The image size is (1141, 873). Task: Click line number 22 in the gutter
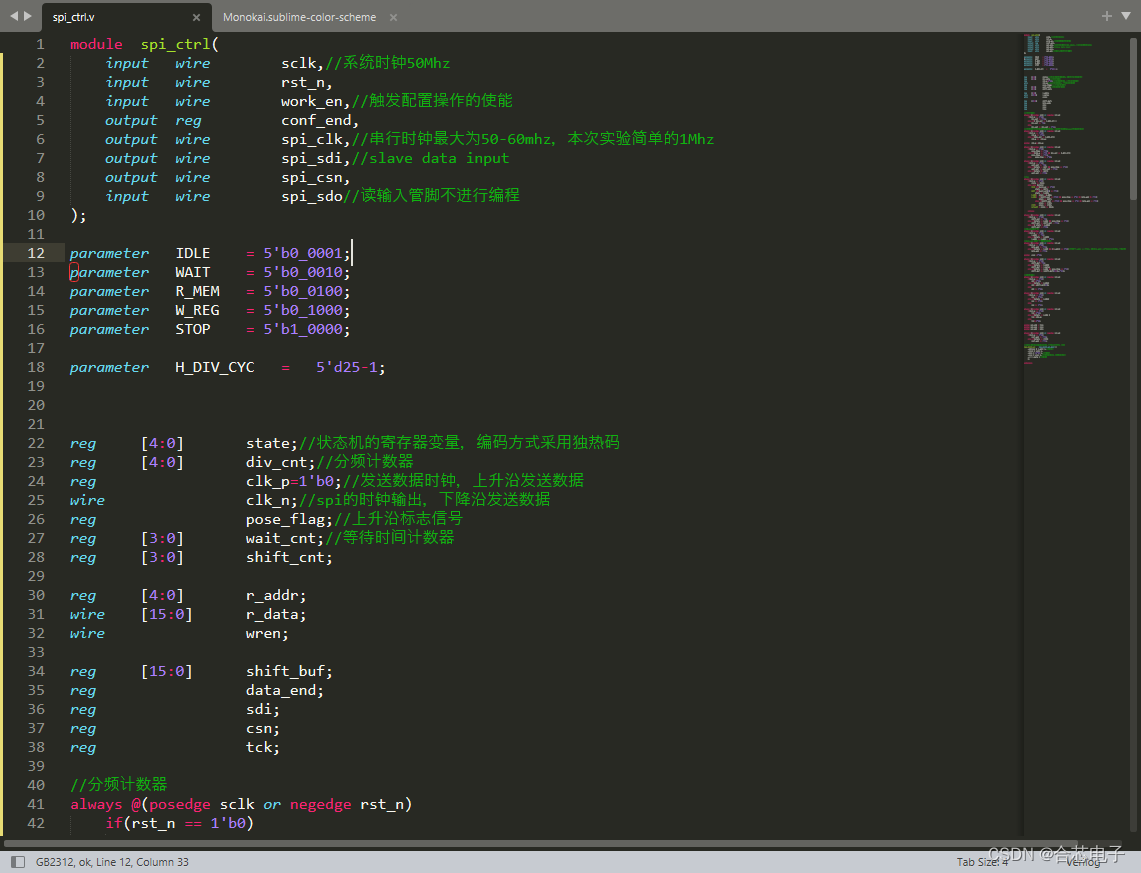36,443
